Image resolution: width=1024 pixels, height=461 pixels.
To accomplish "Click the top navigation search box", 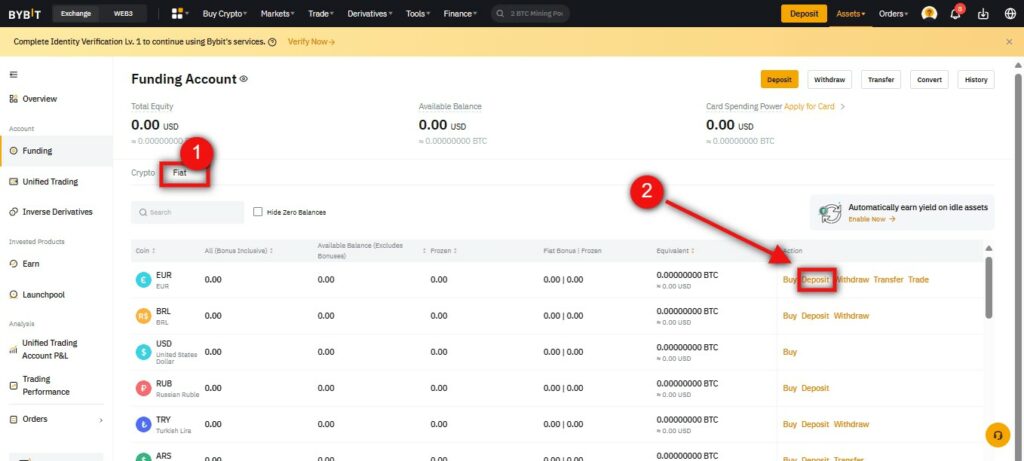I will (530, 14).
